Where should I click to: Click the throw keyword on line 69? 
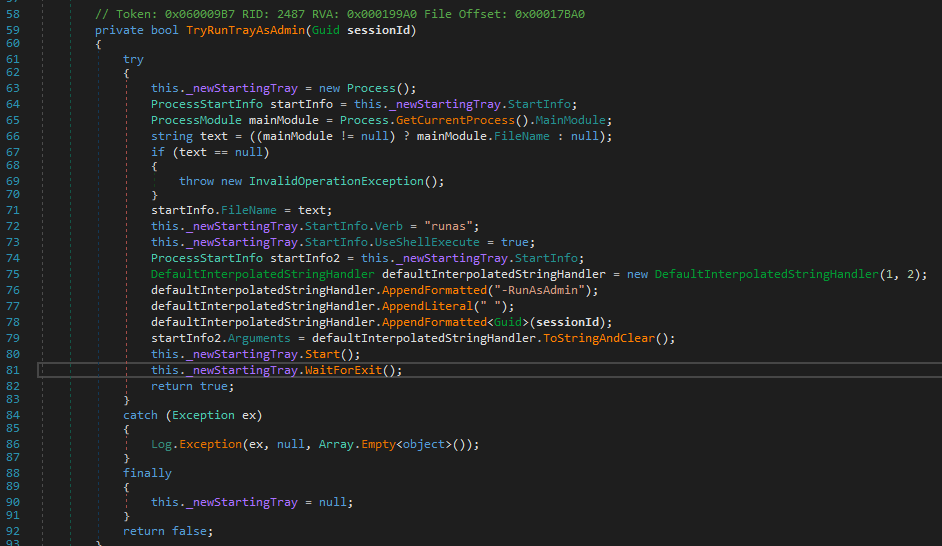click(x=196, y=181)
